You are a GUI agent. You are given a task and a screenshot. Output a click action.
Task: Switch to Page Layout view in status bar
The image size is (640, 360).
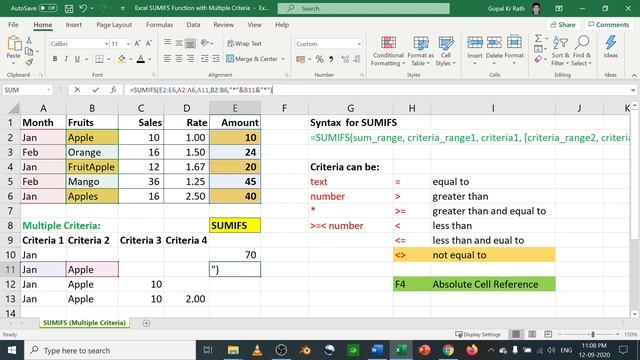click(532, 334)
